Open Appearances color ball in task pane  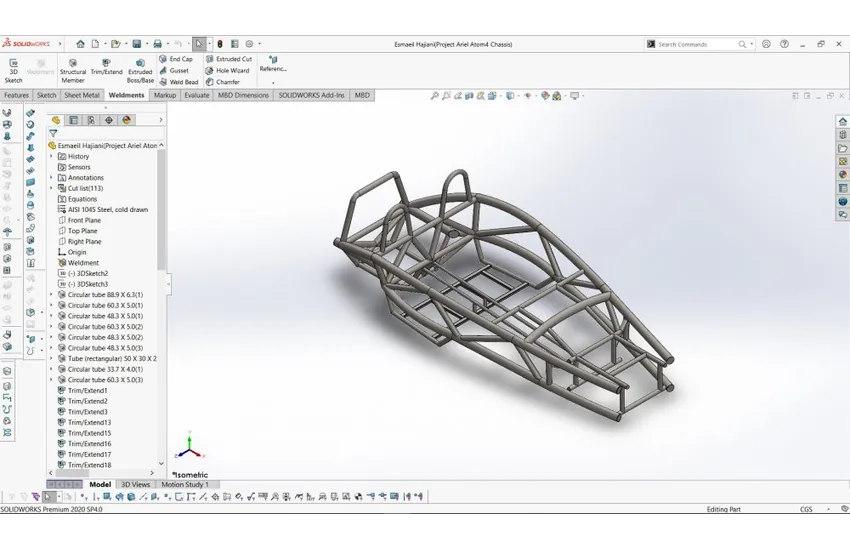coord(842,174)
